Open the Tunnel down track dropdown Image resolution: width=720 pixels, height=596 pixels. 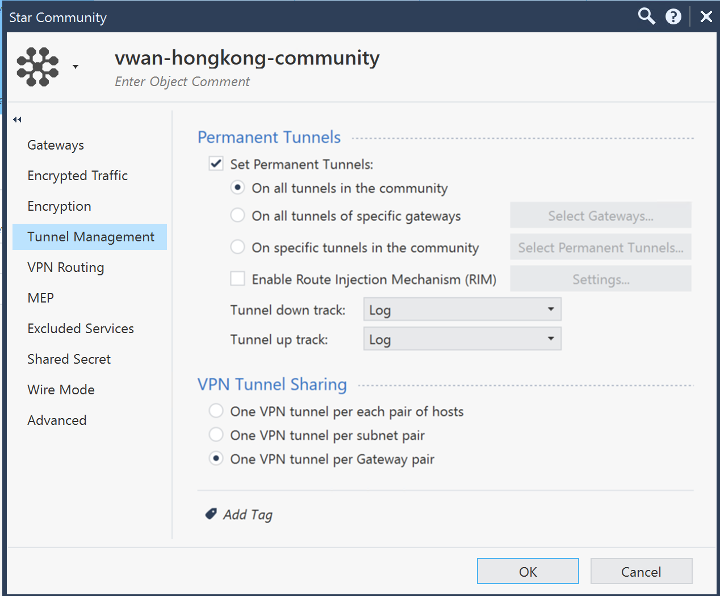click(462, 309)
